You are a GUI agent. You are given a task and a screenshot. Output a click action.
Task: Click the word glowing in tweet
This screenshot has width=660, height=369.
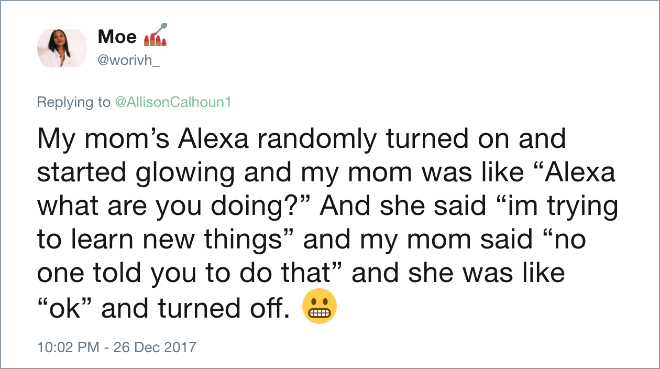[x=185, y=173]
